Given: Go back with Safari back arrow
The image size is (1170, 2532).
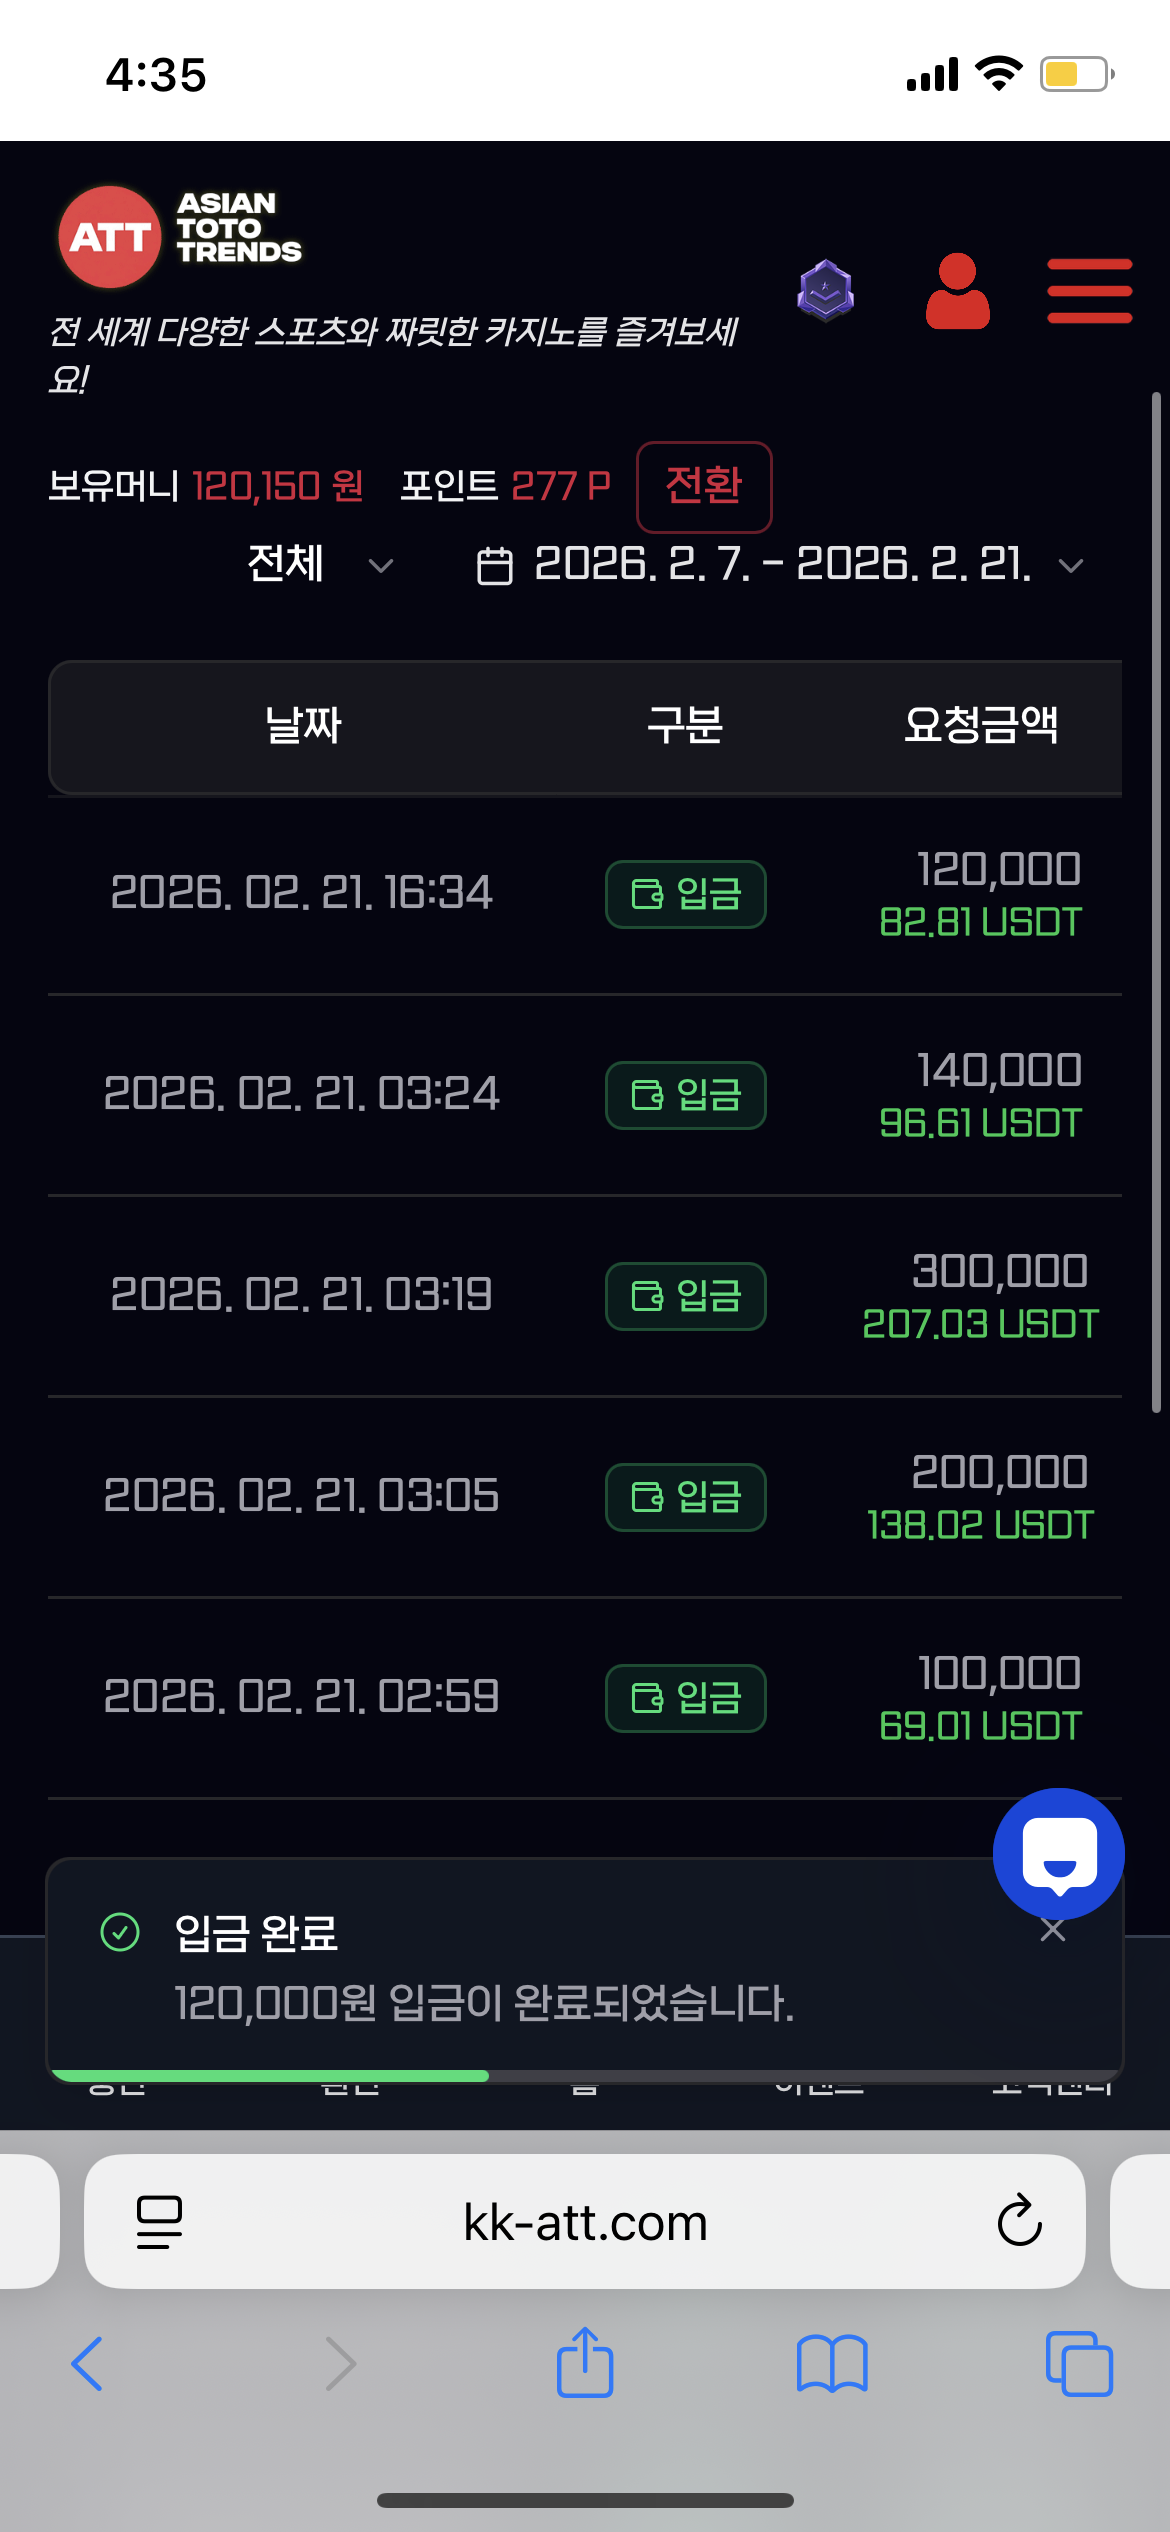Looking at the screenshot, I should [88, 2363].
